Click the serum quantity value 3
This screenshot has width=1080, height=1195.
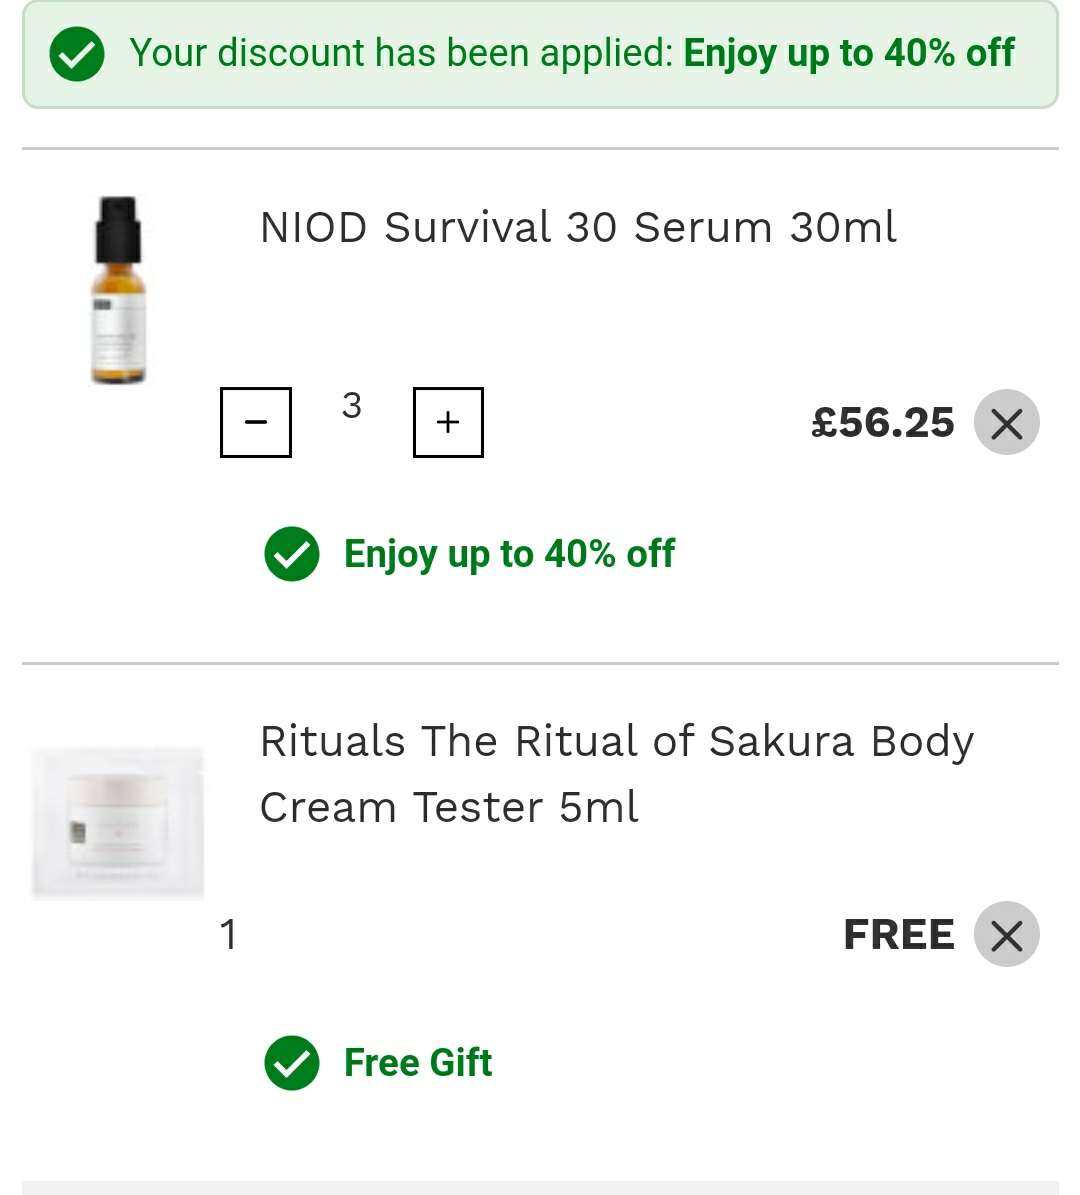[x=351, y=406]
